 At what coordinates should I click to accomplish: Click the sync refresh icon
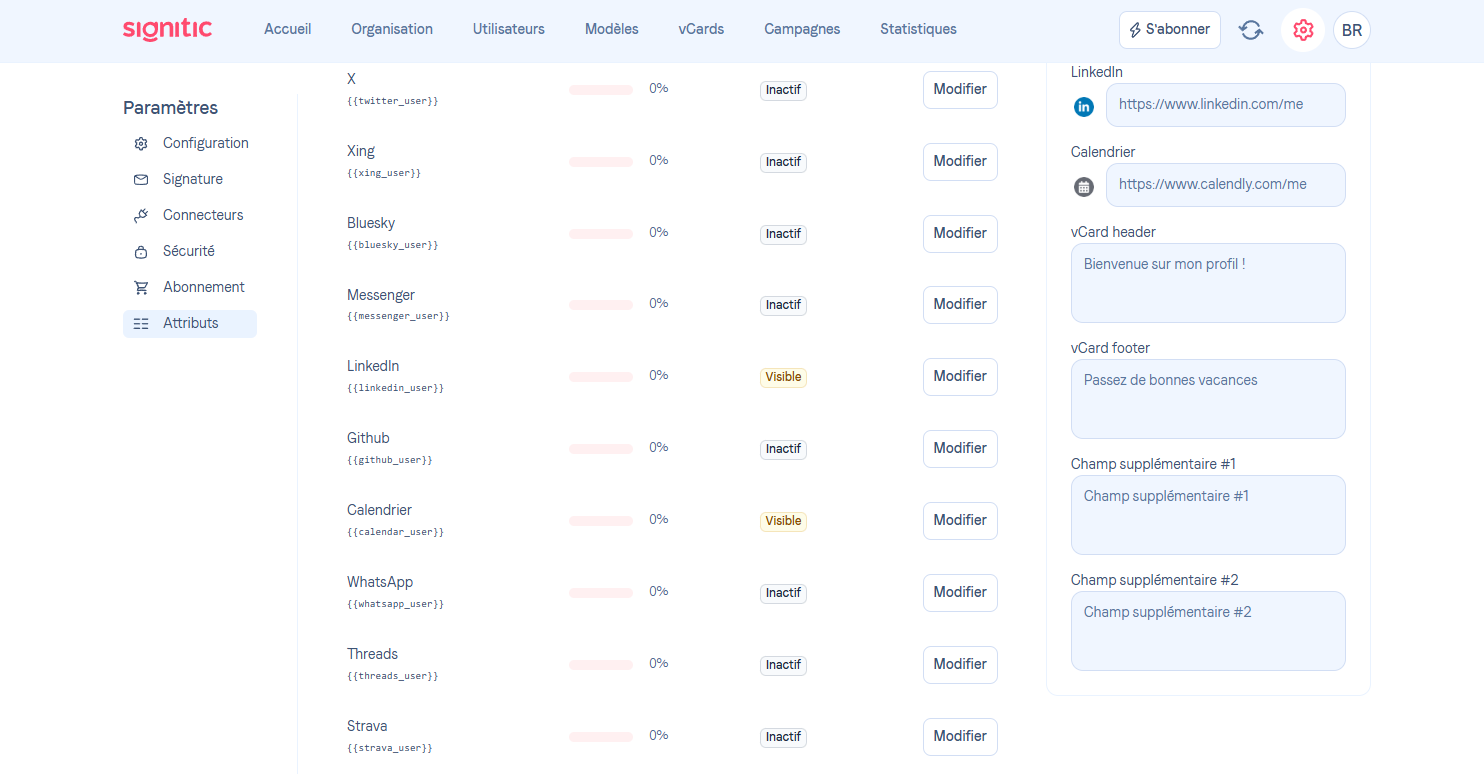[x=1251, y=30]
